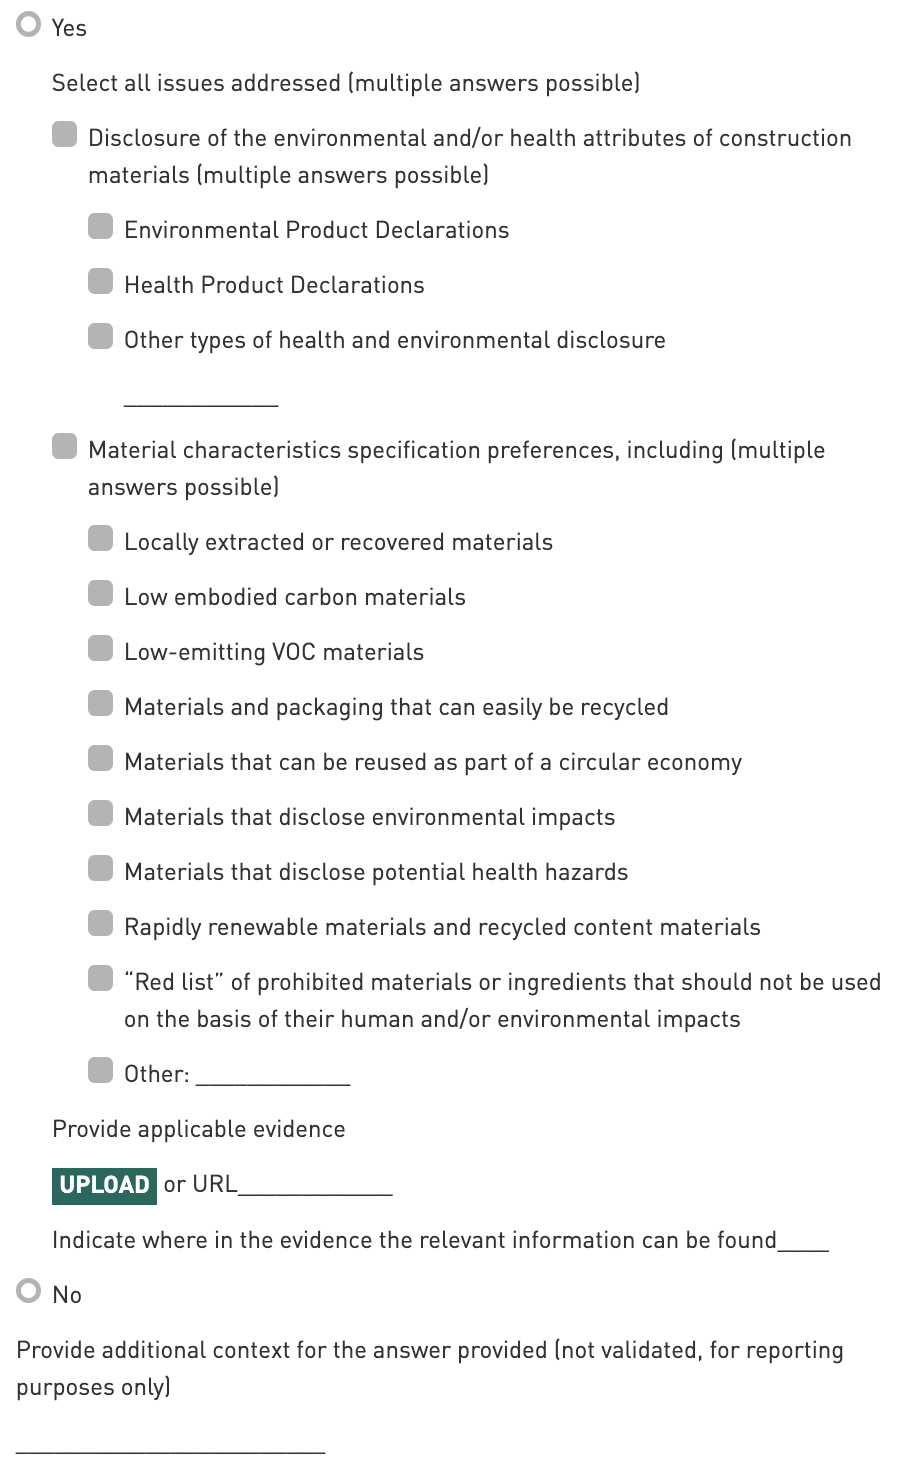Check Rapidly renewable and recycled content materials
The width and height of the screenshot is (898, 1468).
101,924
